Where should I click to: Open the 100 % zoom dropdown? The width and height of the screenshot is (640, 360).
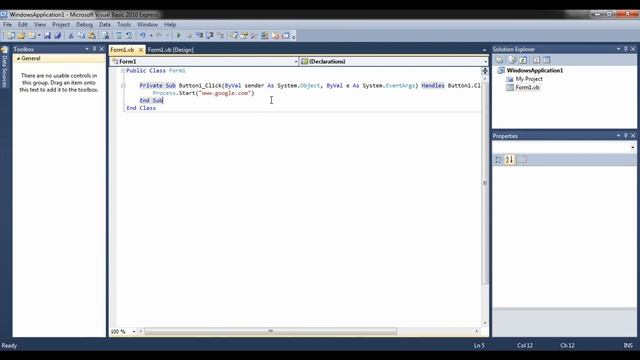(x=133, y=331)
